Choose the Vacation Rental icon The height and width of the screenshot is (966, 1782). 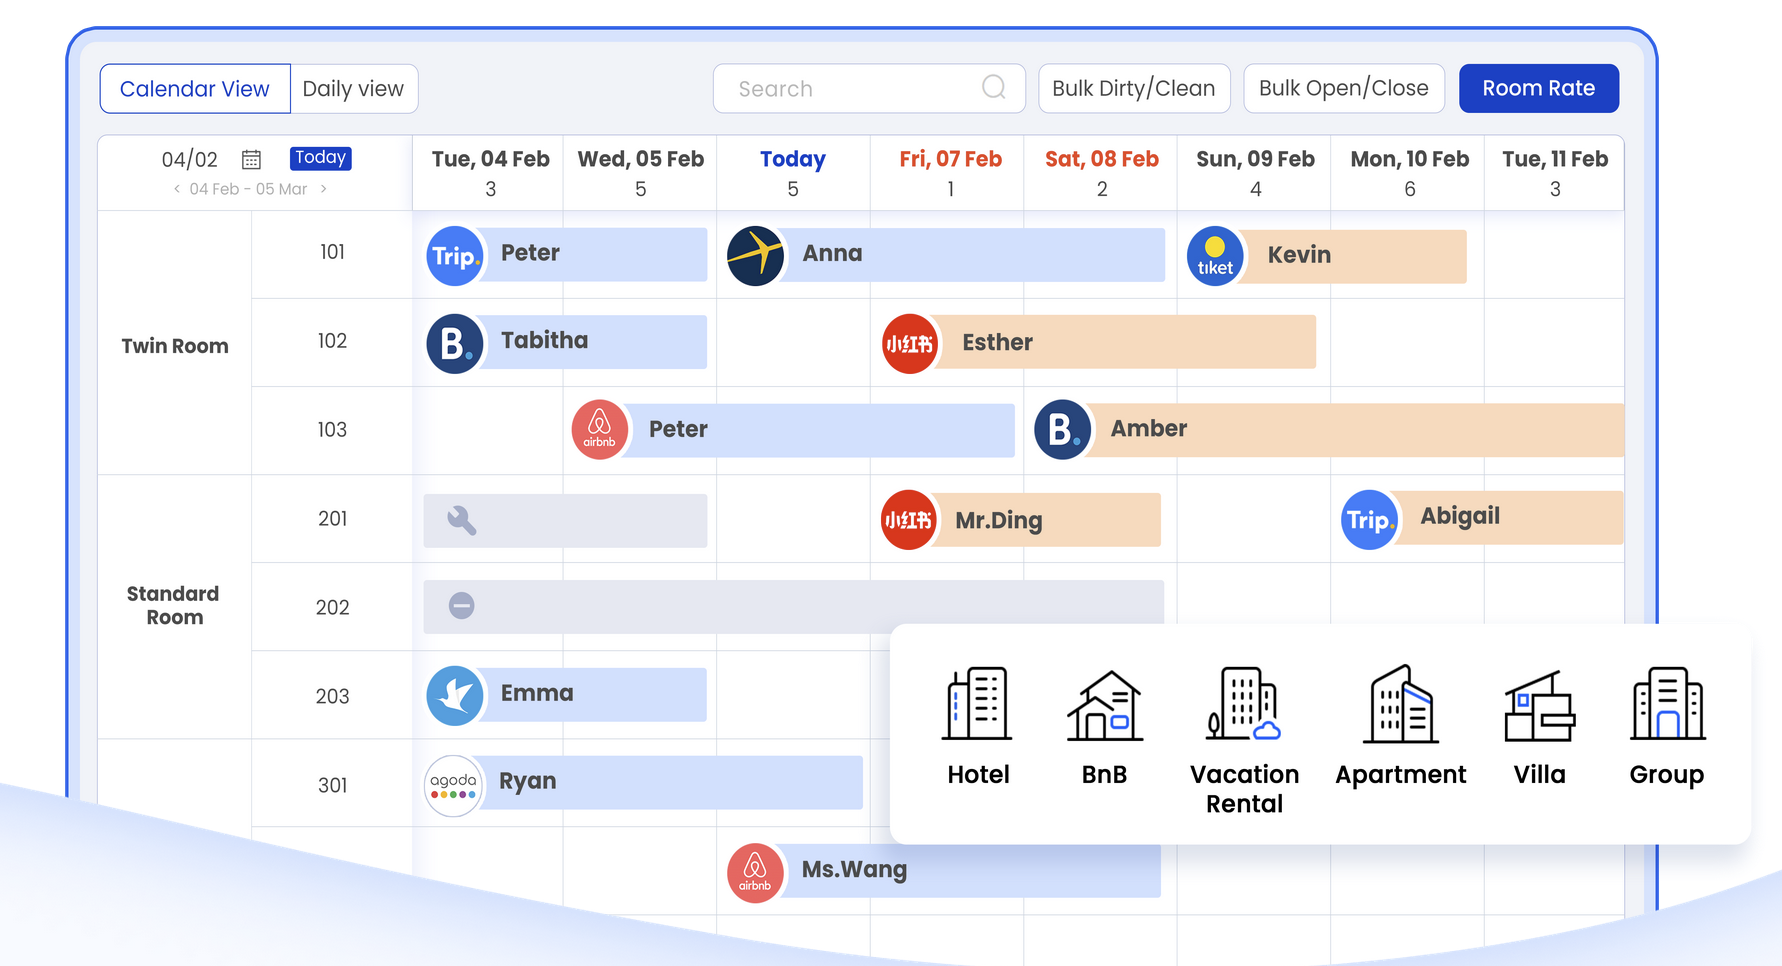(x=1243, y=704)
